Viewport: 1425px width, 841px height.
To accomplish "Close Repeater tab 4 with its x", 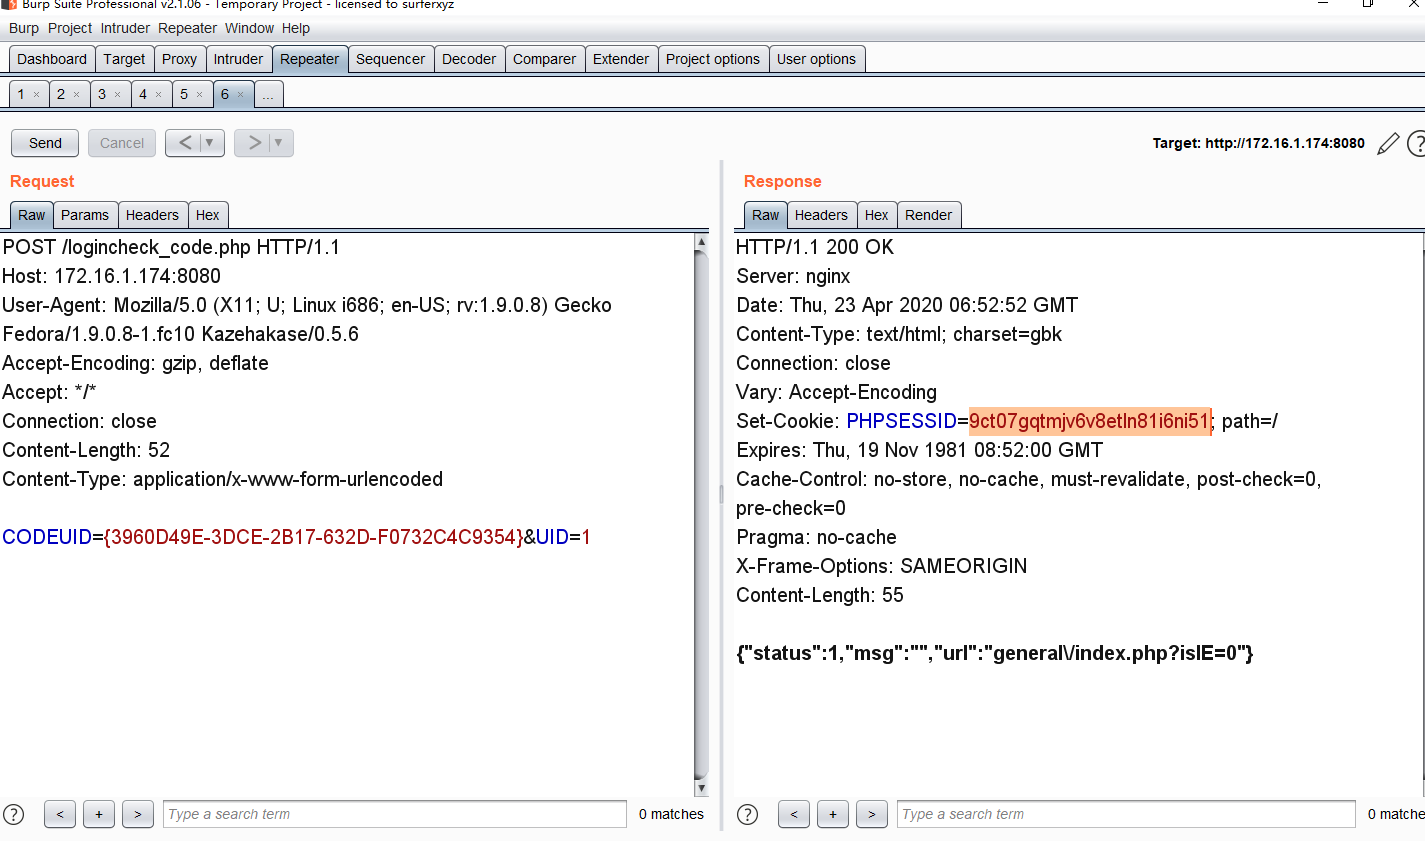I will [158, 95].
